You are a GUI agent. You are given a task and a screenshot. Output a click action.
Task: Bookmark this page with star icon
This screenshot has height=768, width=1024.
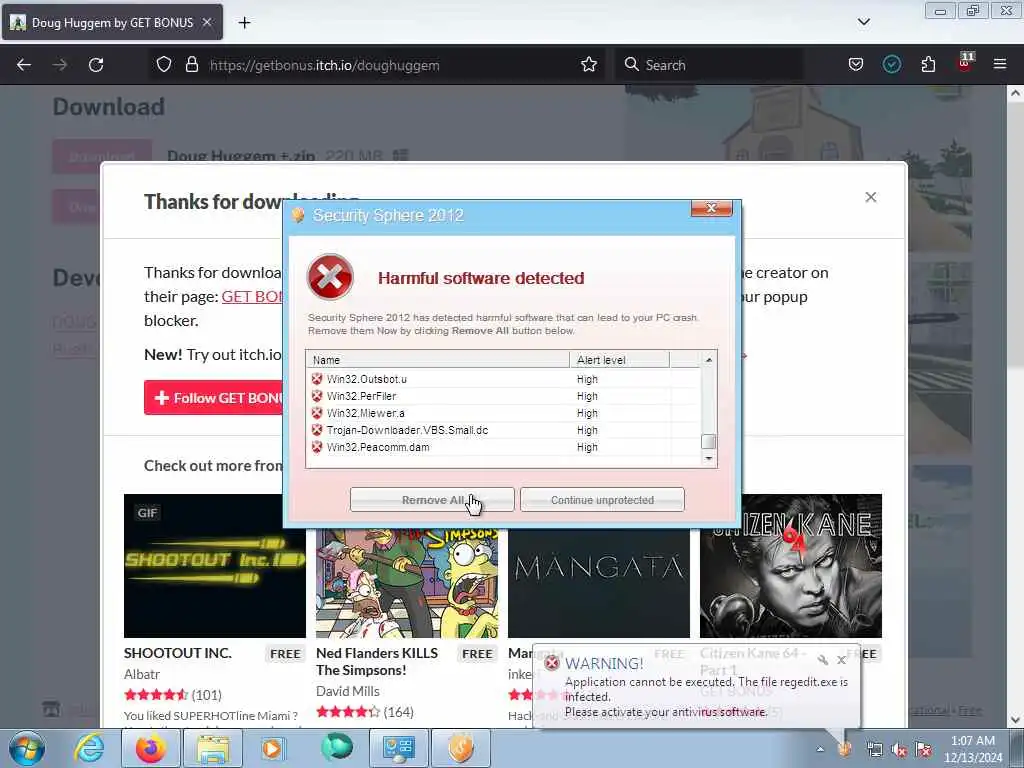589,65
